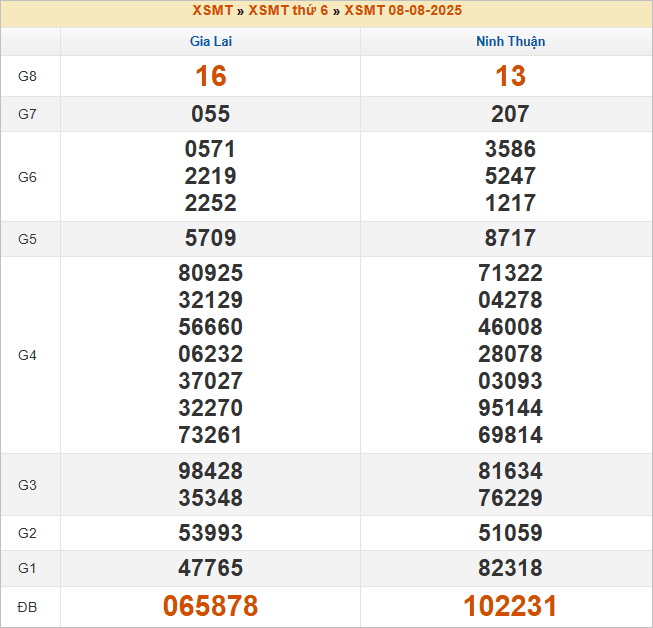The height and width of the screenshot is (628, 653).
Task: Click G4 number 73261
Action: 211,435
